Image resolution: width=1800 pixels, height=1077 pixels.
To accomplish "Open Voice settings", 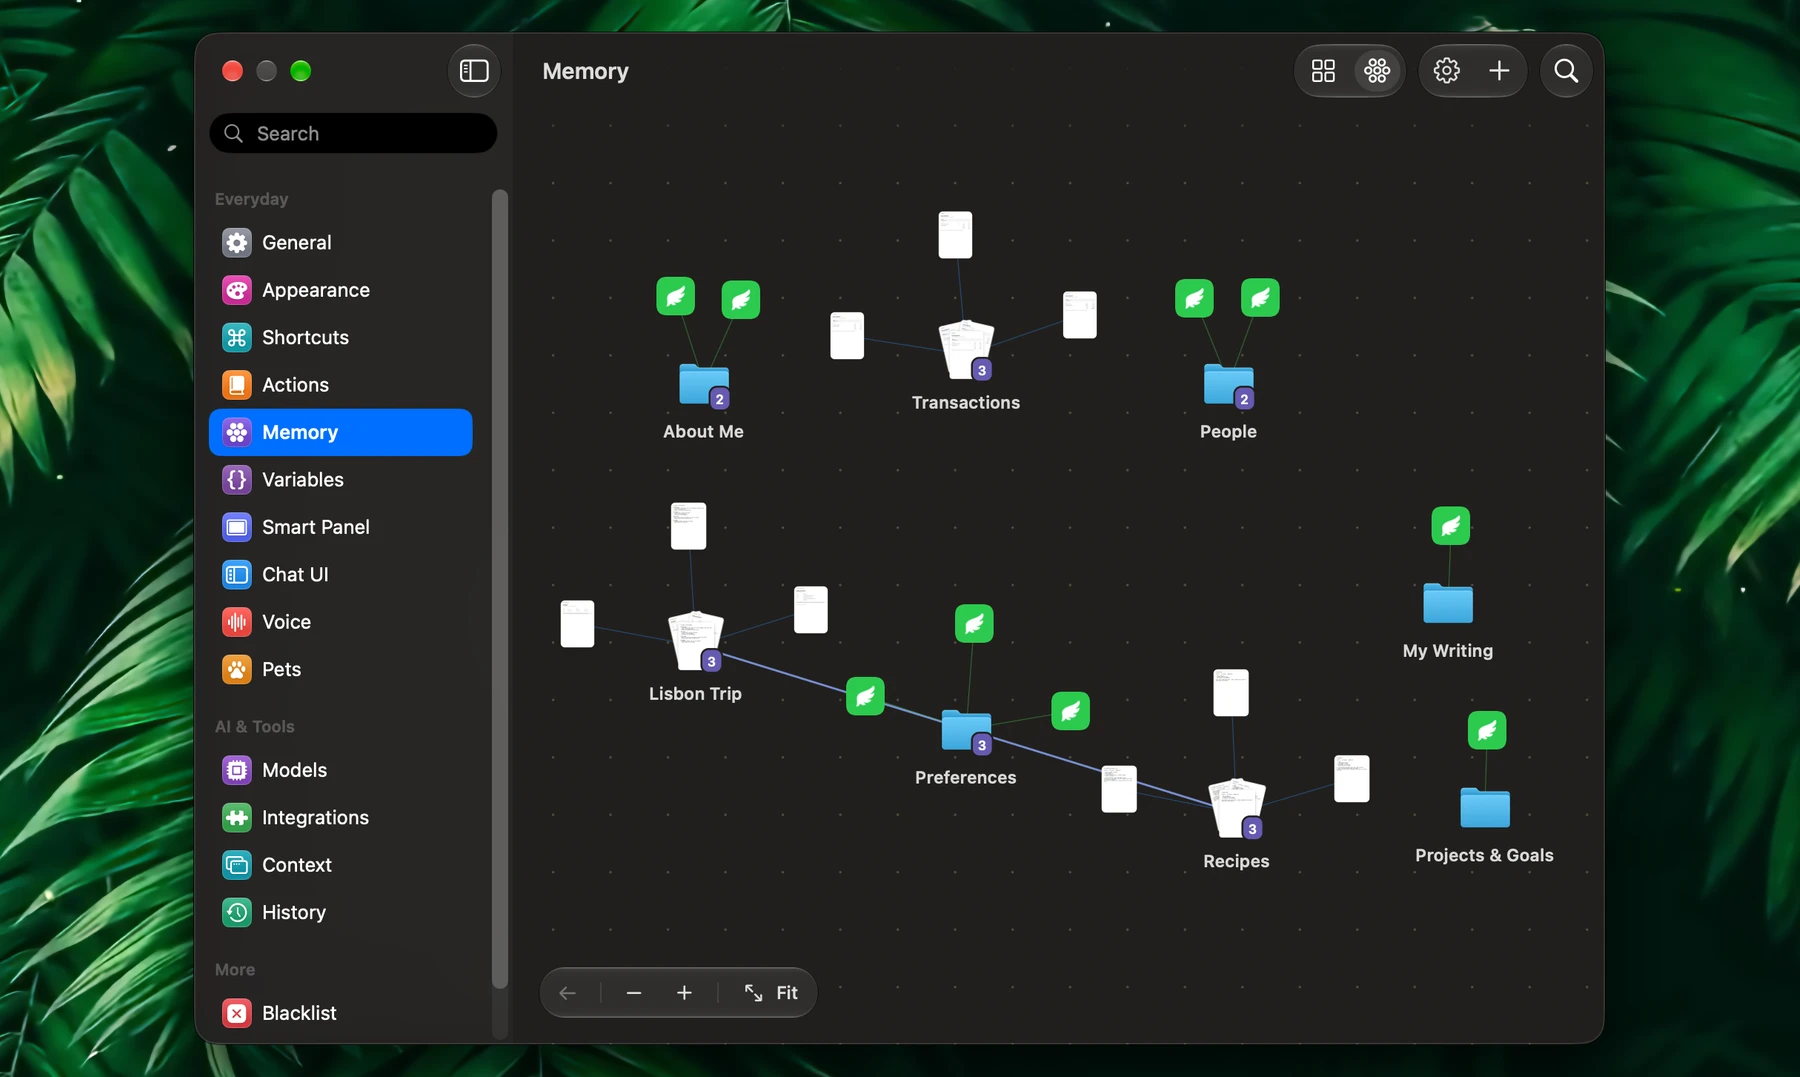I will pos(341,622).
